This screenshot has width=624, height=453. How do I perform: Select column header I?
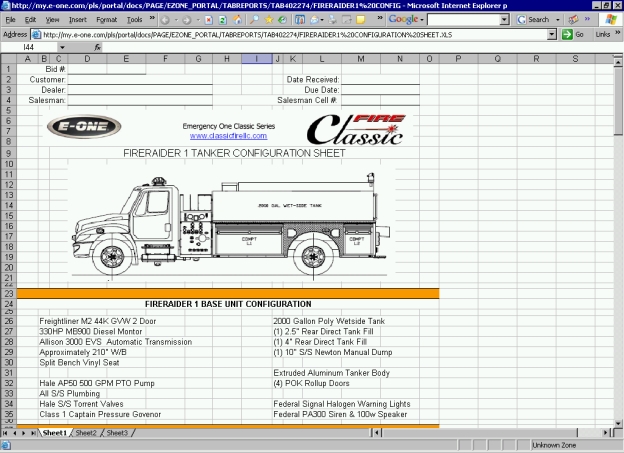tap(257, 59)
